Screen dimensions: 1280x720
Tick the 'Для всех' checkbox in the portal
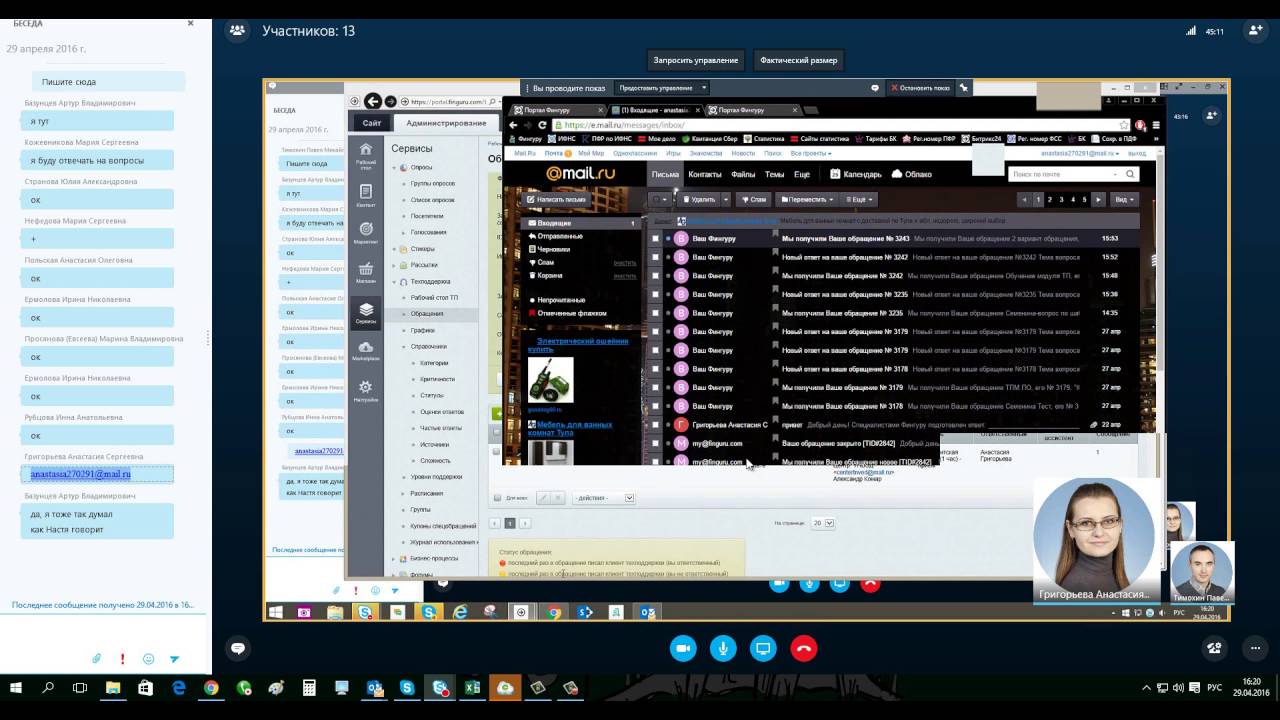(x=498, y=497)
